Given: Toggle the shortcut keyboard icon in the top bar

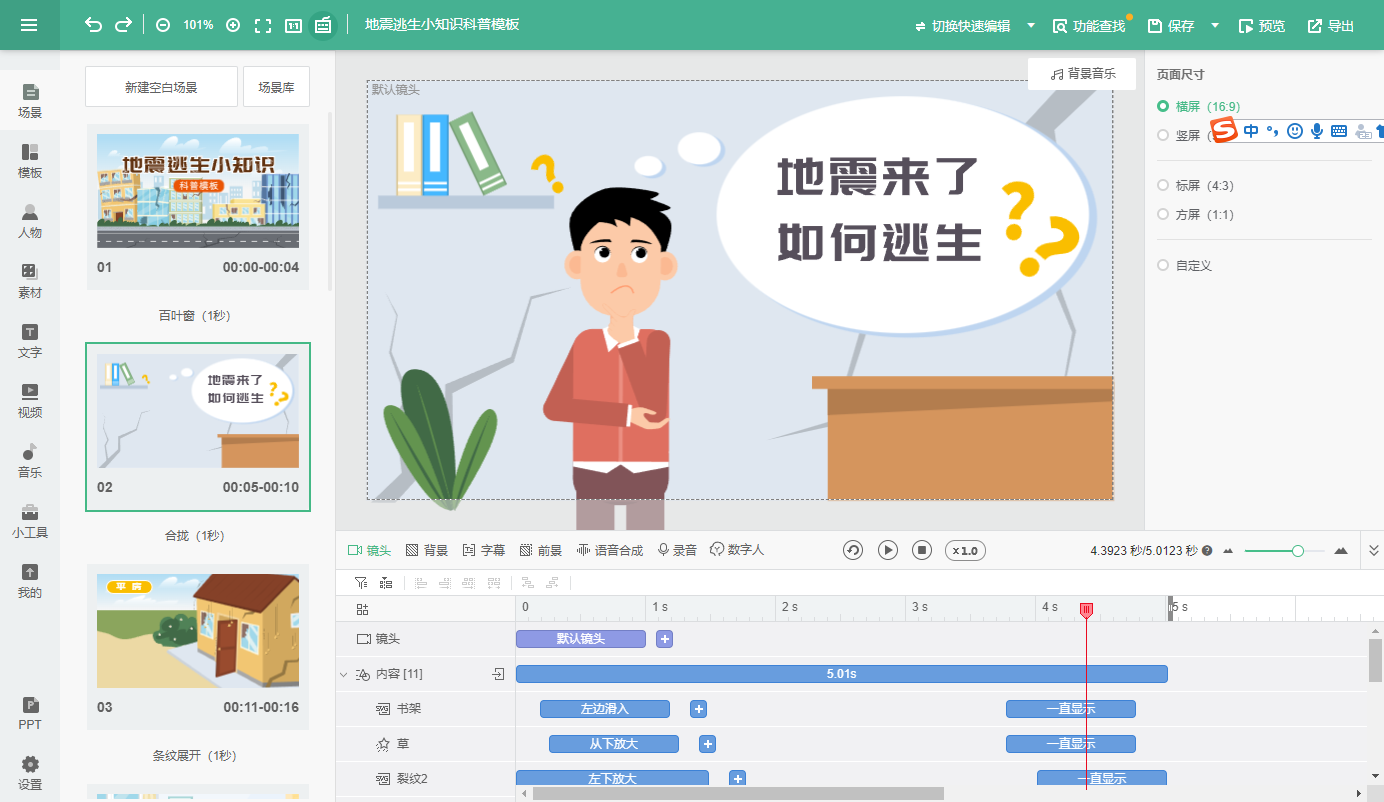Looking at the screenshot, I should pyautogui.click(x=322, y=25).
